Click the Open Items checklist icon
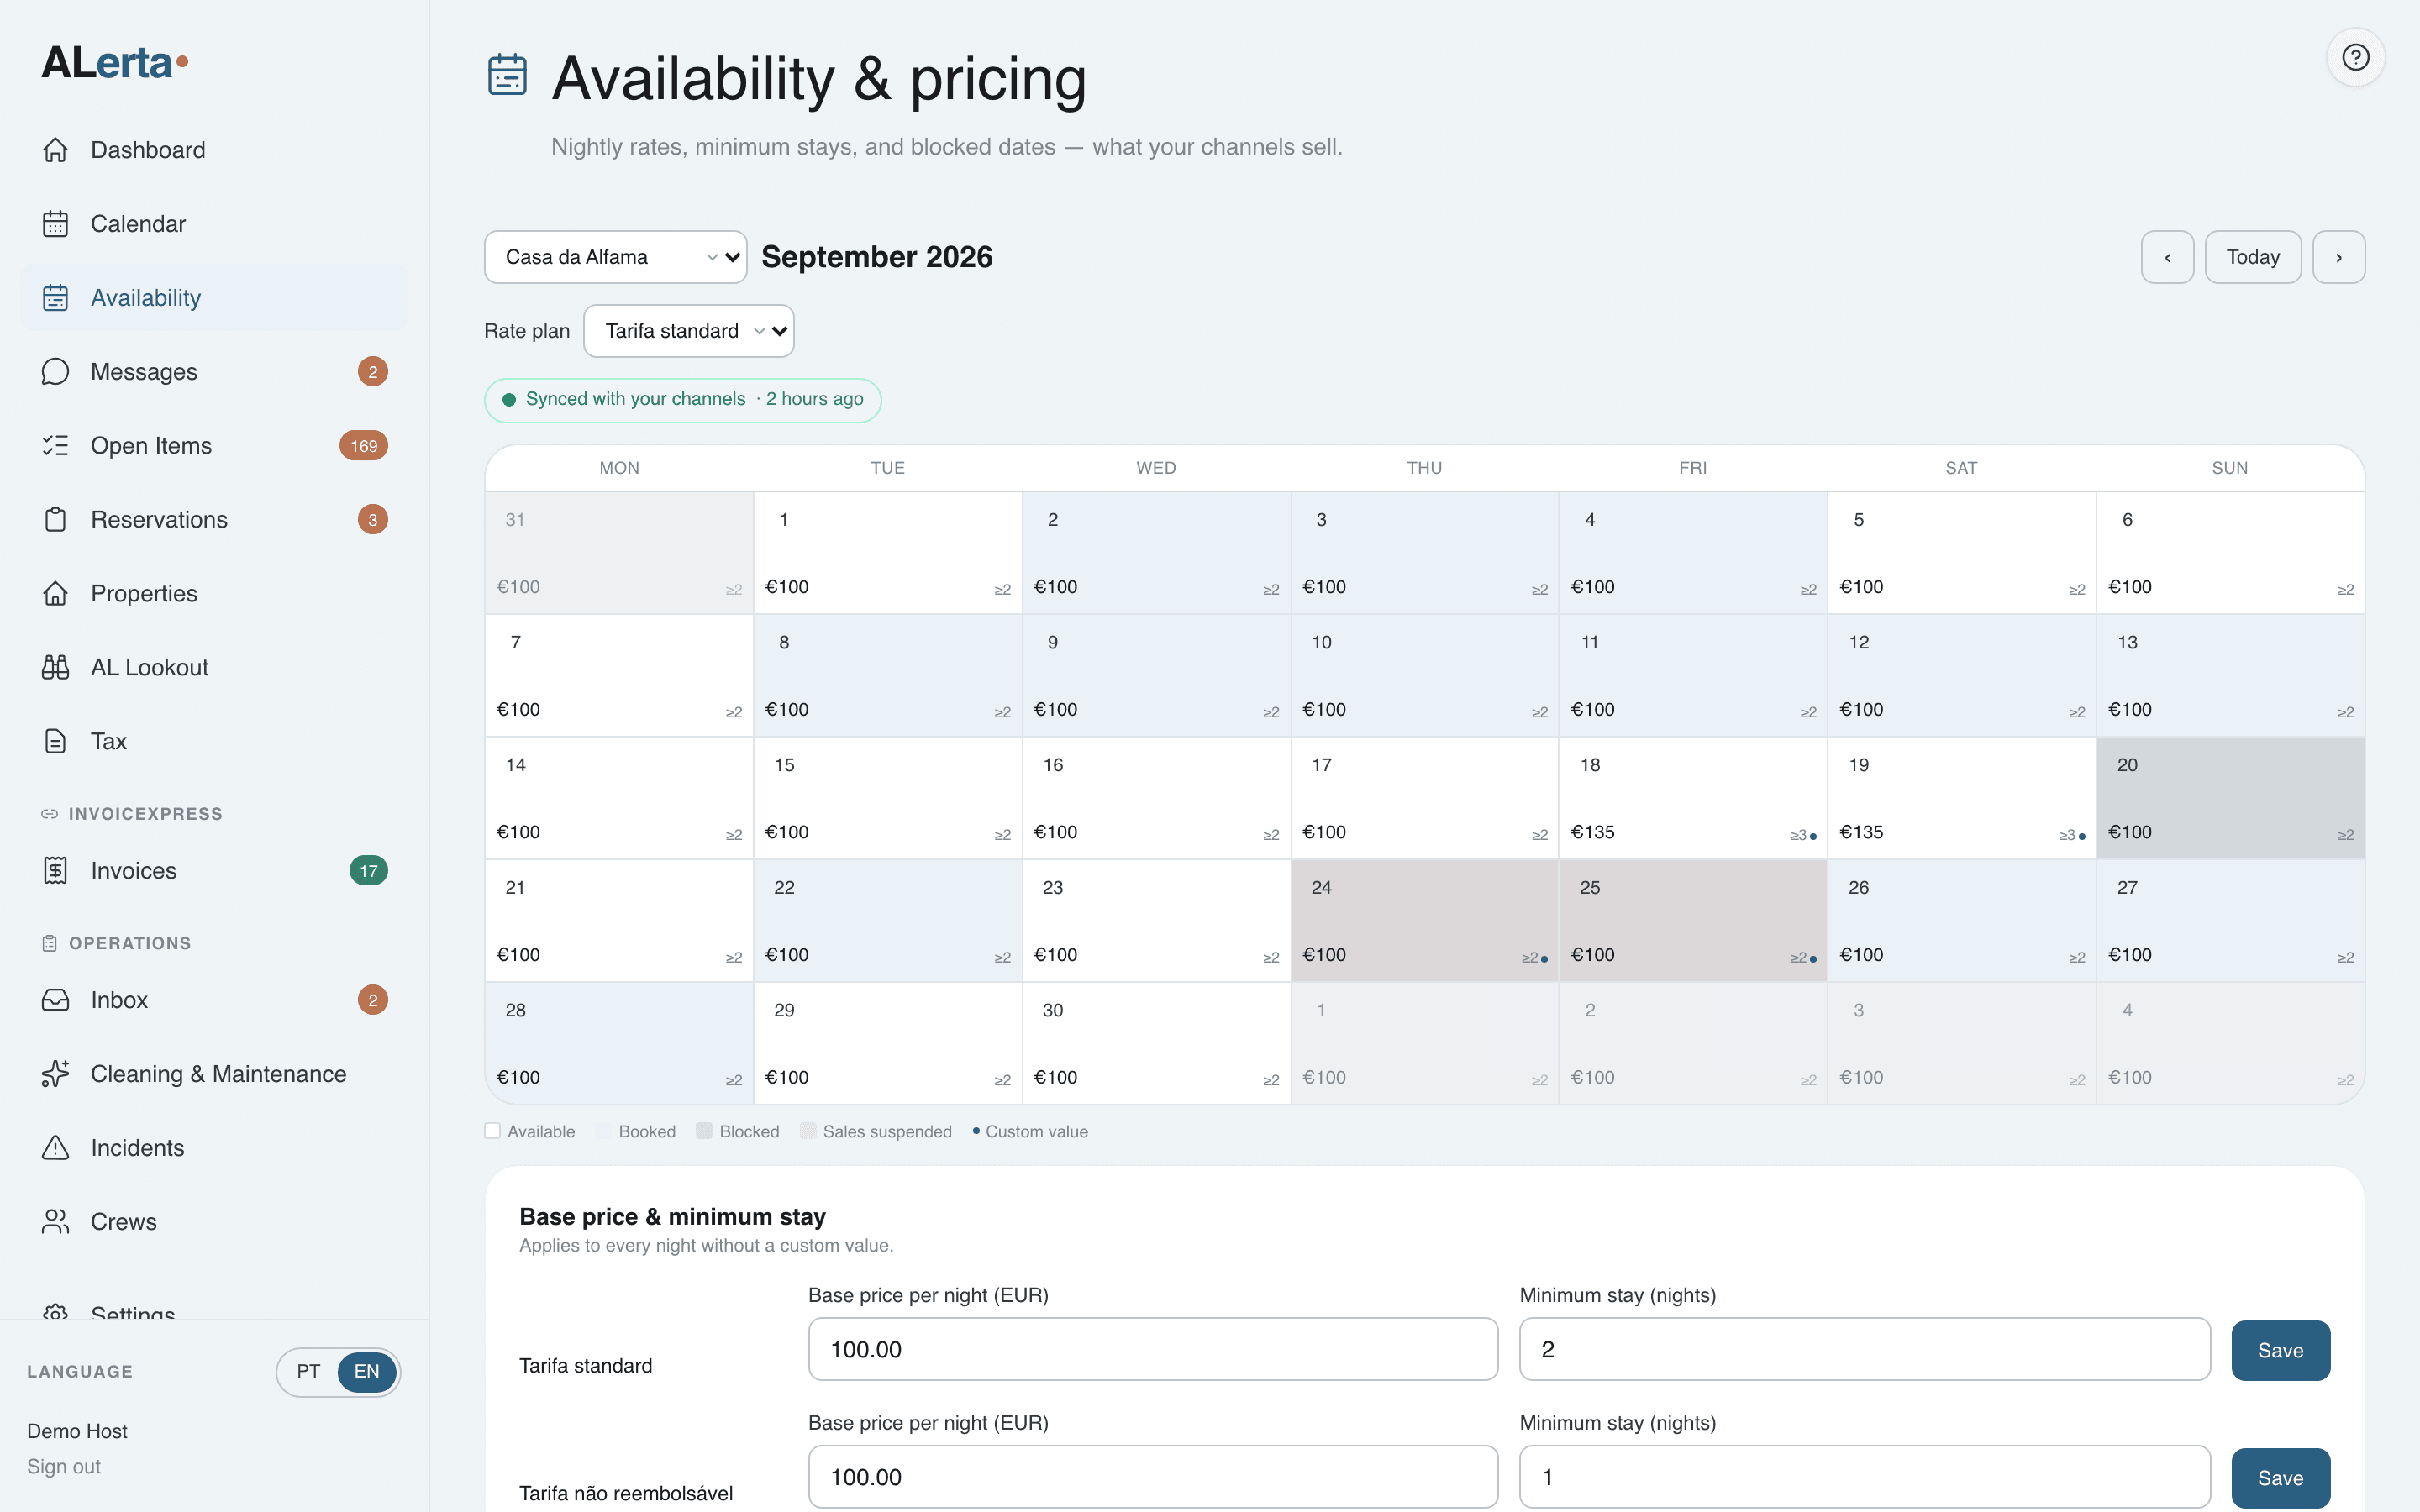 [55, 446]
